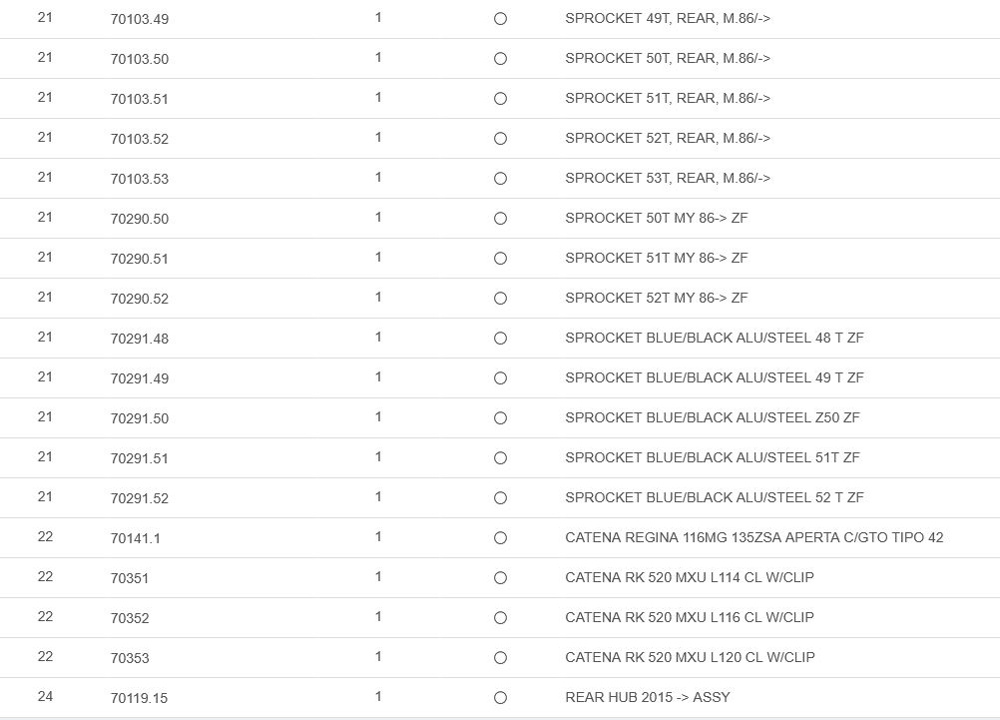Open part number 70290.52

coord(139,298)
